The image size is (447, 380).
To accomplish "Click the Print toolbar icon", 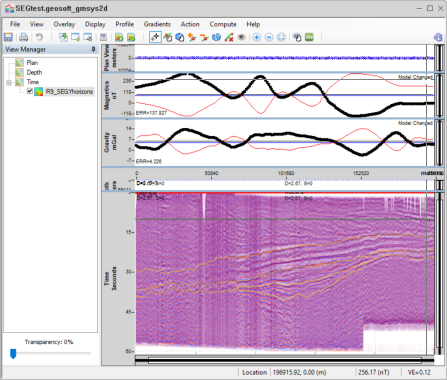I will point(23,37).
